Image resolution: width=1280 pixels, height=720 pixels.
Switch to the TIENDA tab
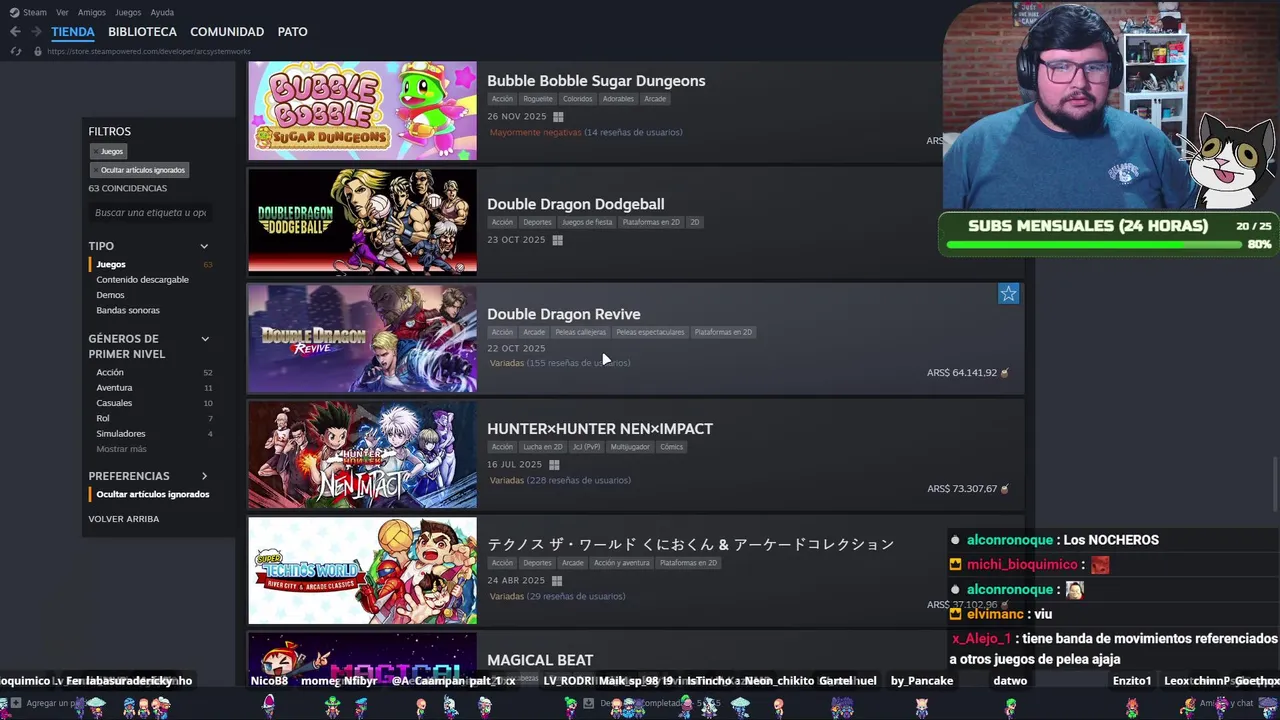[73, 32]
